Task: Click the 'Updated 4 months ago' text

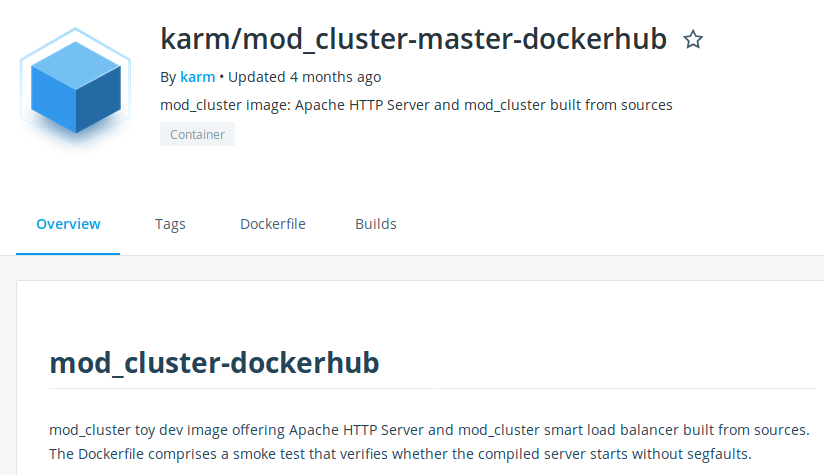Action: [305, 77]
